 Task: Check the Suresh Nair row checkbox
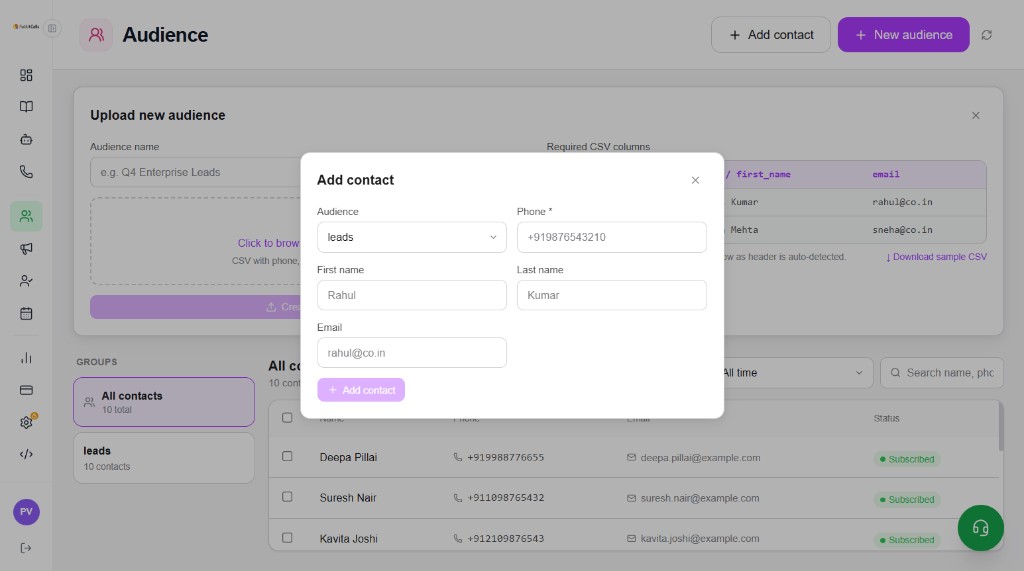coord(287,497)
